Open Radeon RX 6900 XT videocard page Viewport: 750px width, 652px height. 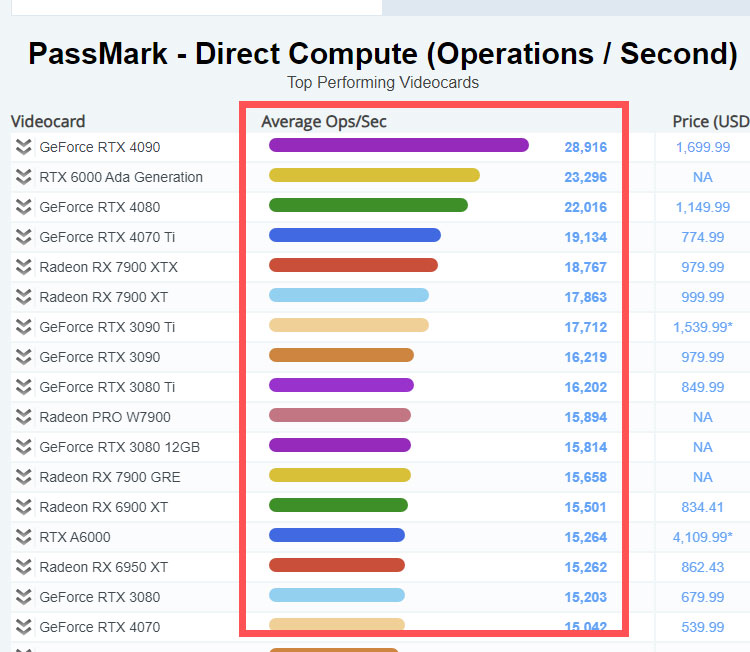coord(104,507)
